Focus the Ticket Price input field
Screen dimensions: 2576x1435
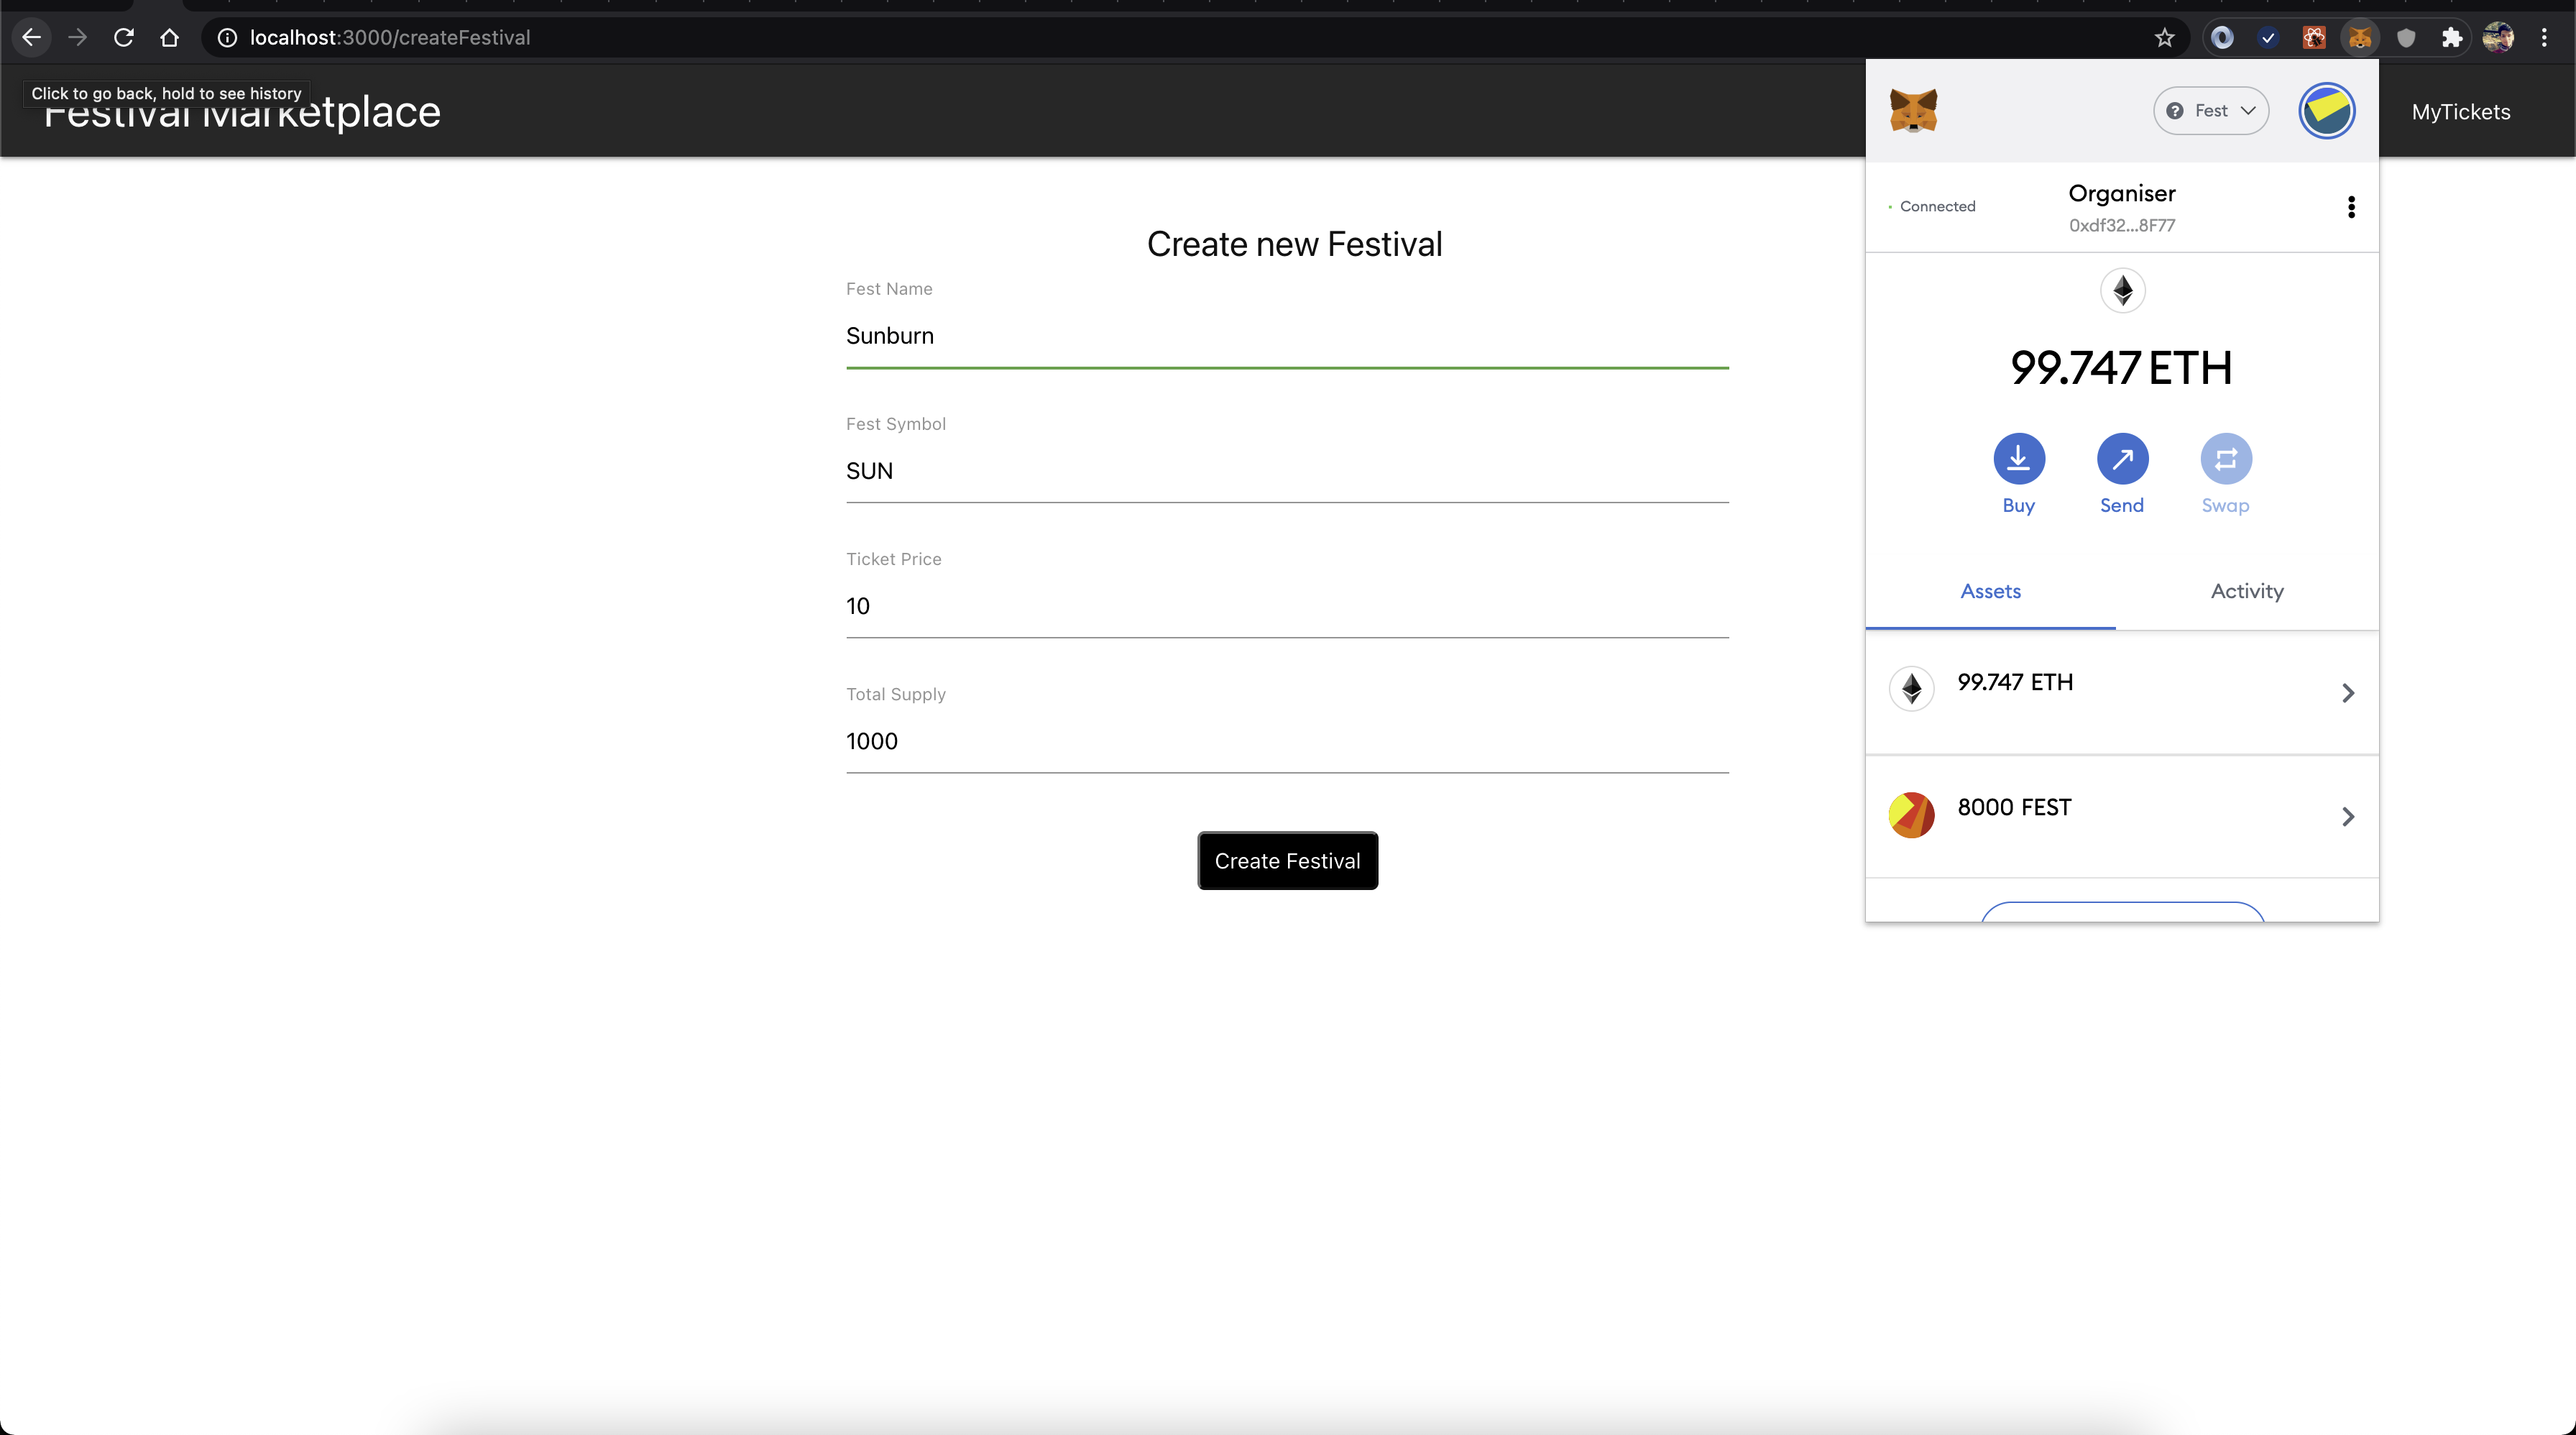click(1286, 606)
